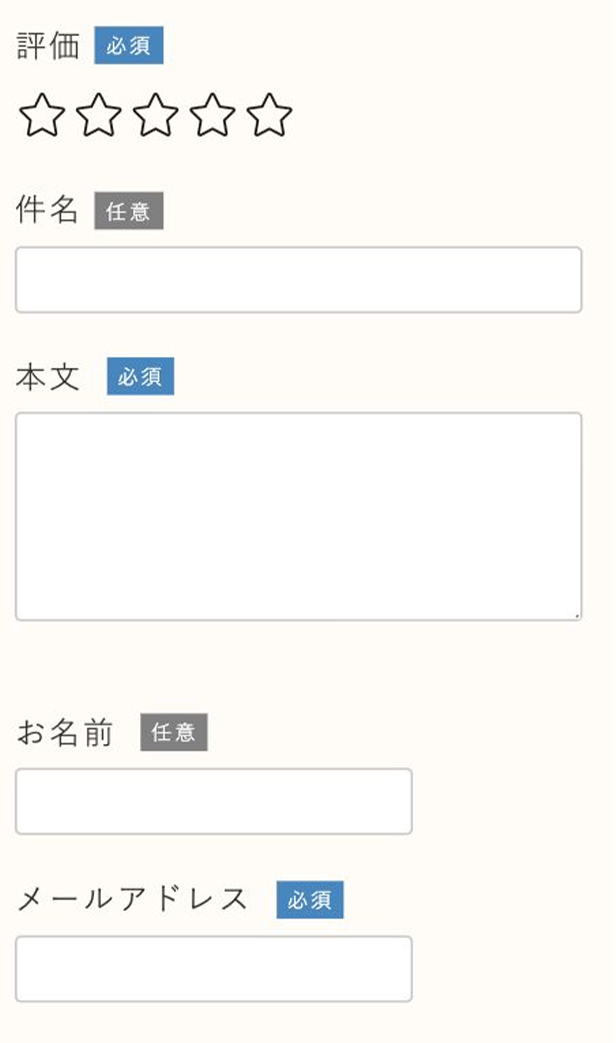Click the お名前 field label

click(65, 734)
